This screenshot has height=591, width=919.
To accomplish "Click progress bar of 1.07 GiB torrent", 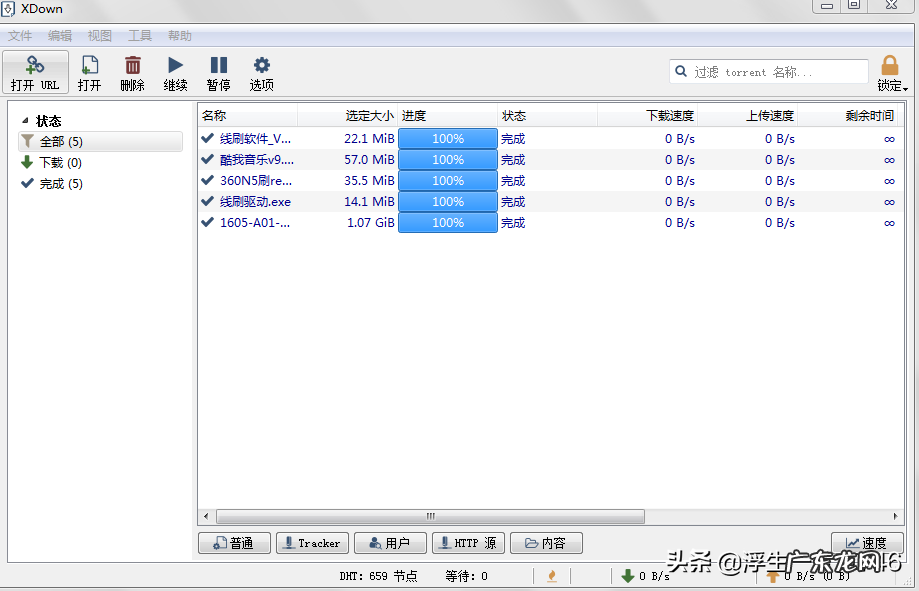I will click(x=448, y=223).
